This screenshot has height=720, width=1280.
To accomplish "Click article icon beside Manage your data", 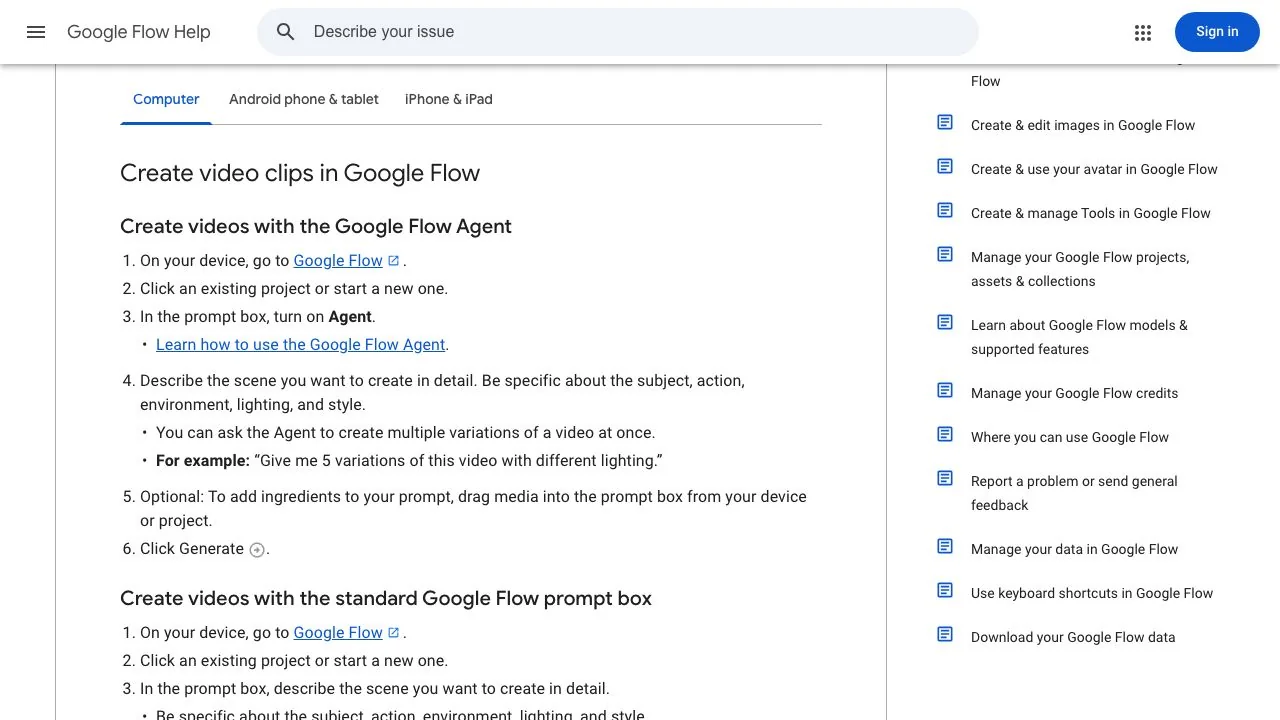I will (945, 546).
